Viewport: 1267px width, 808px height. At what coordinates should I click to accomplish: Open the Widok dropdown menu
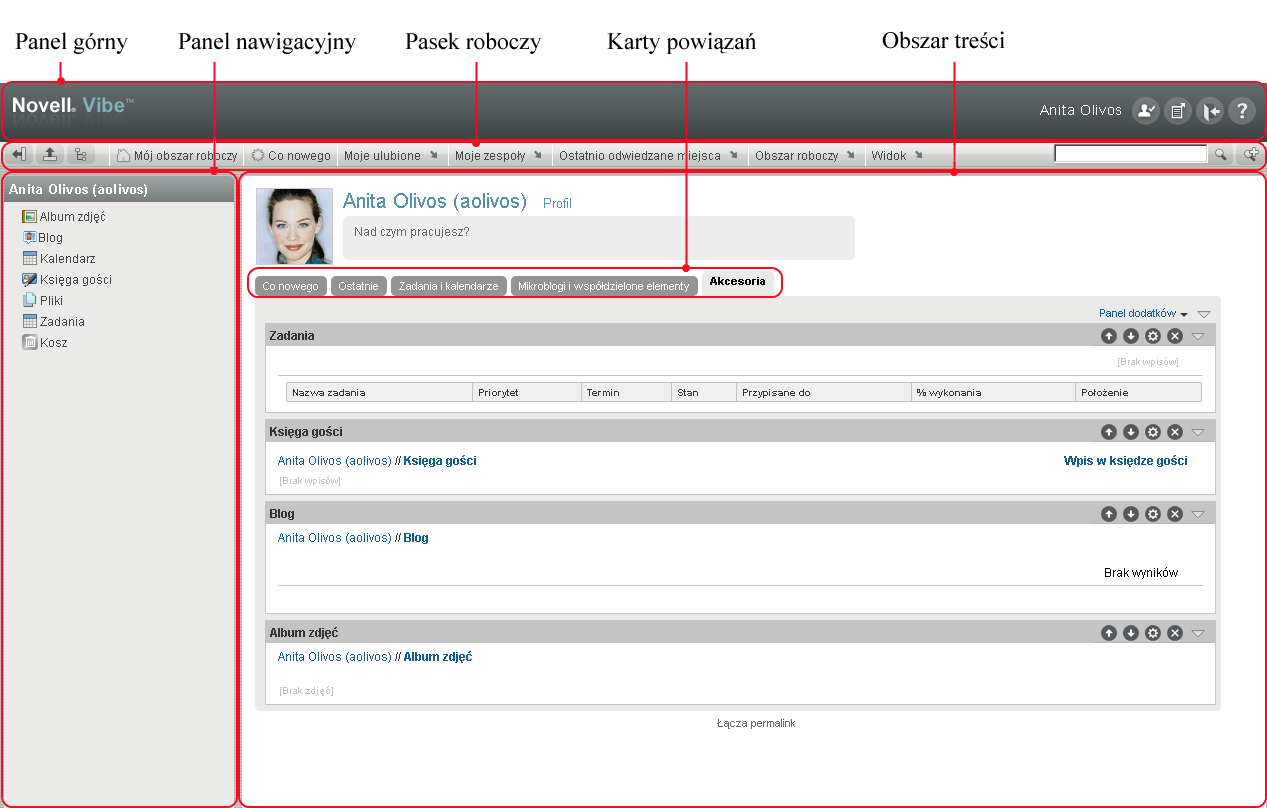coord(897,156)
